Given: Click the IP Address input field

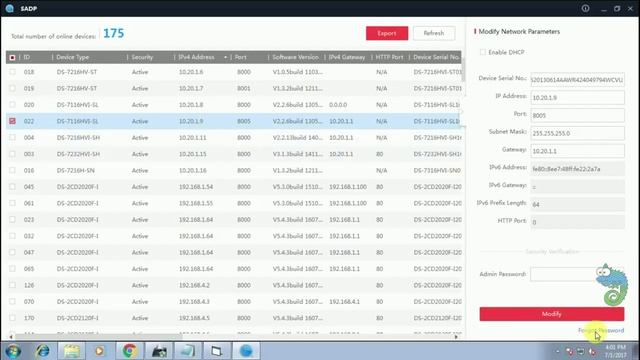Looking at the screenshot, I should [x=577, y=98].
